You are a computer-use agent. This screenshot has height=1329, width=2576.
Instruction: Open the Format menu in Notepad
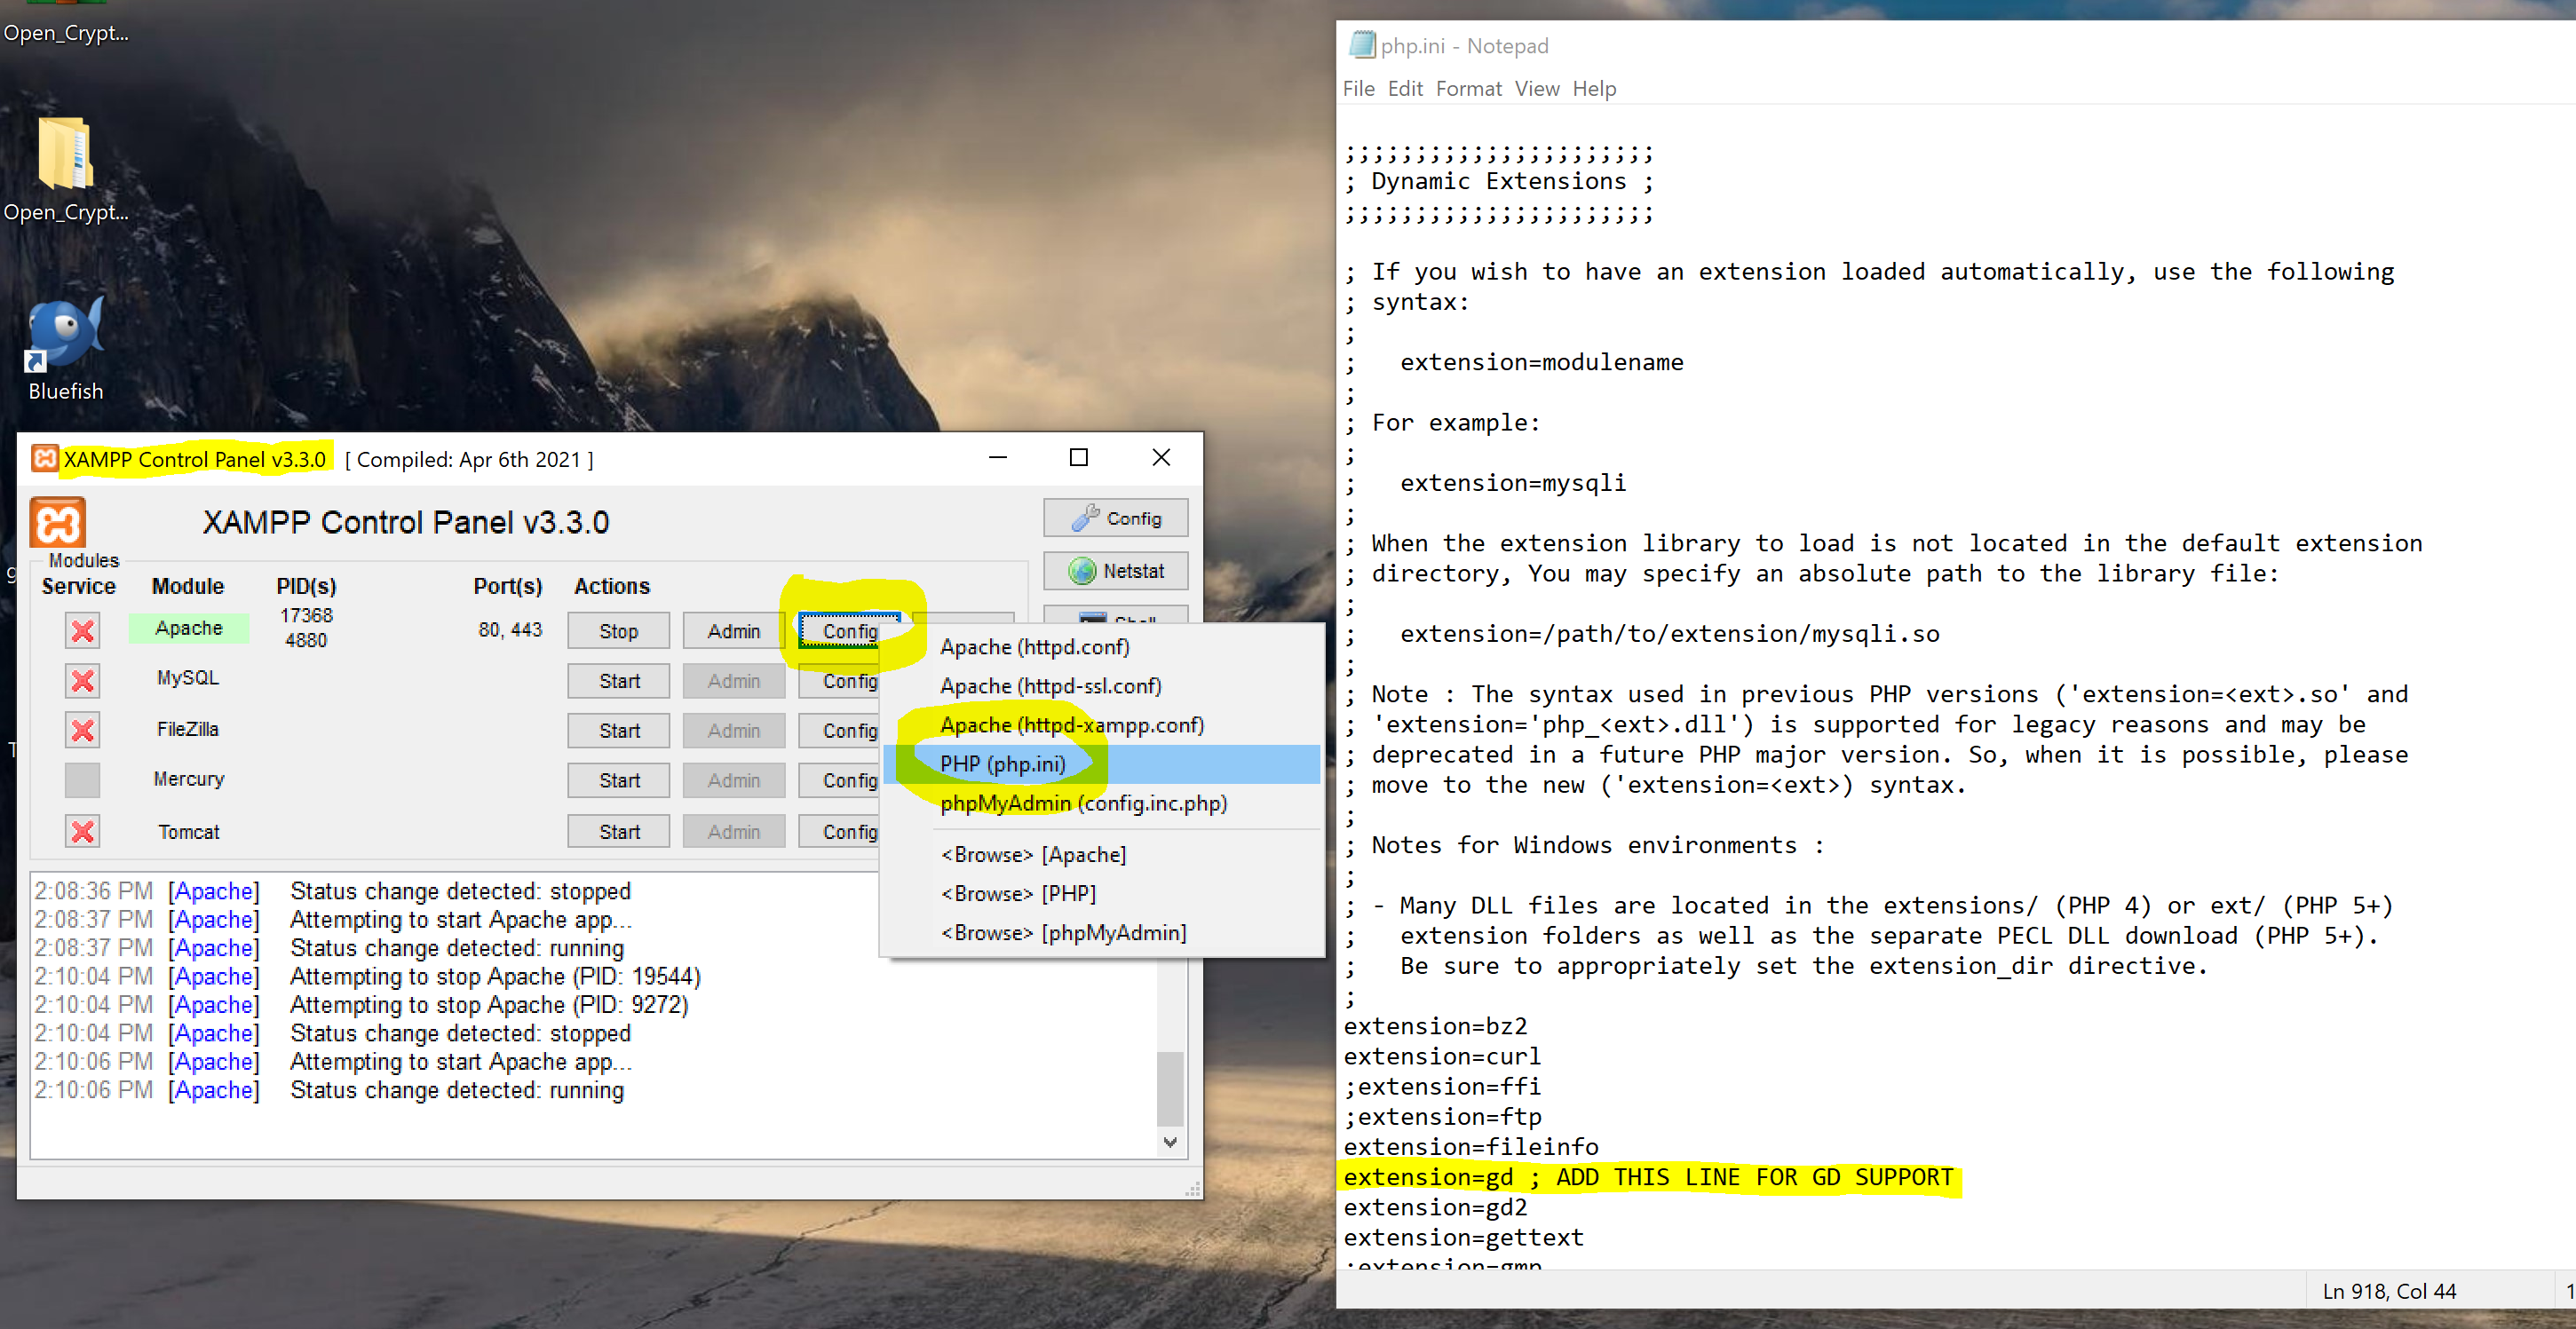(x=1468, y=89)
